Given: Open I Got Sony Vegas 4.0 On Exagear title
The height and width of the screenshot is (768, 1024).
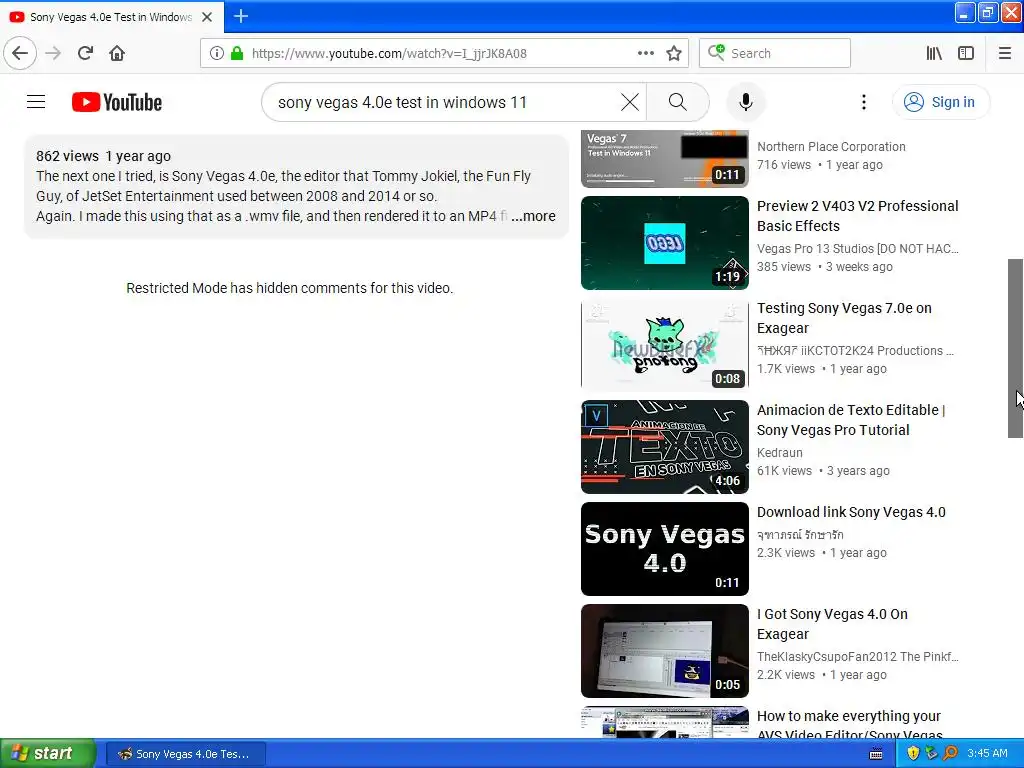Looking at the screenshot, I should (832, 624).
